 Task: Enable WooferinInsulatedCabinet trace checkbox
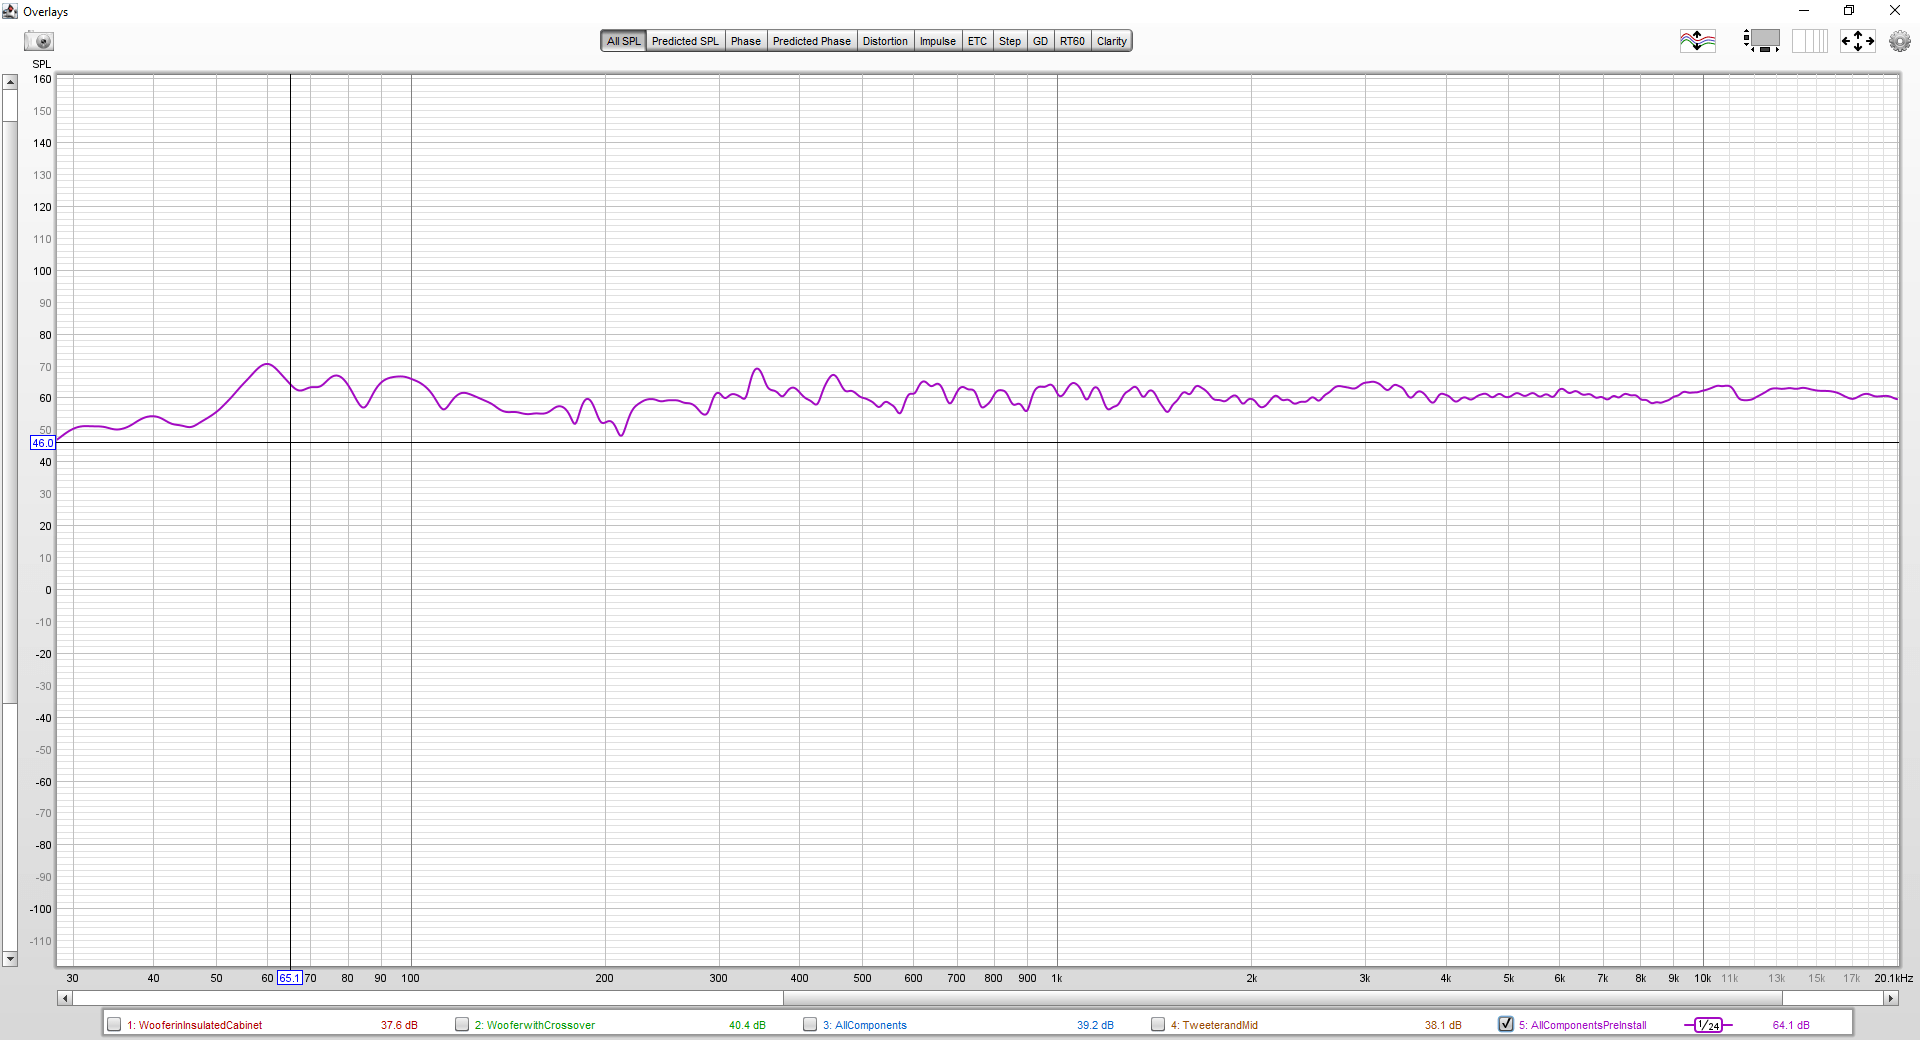[114, 1024]
